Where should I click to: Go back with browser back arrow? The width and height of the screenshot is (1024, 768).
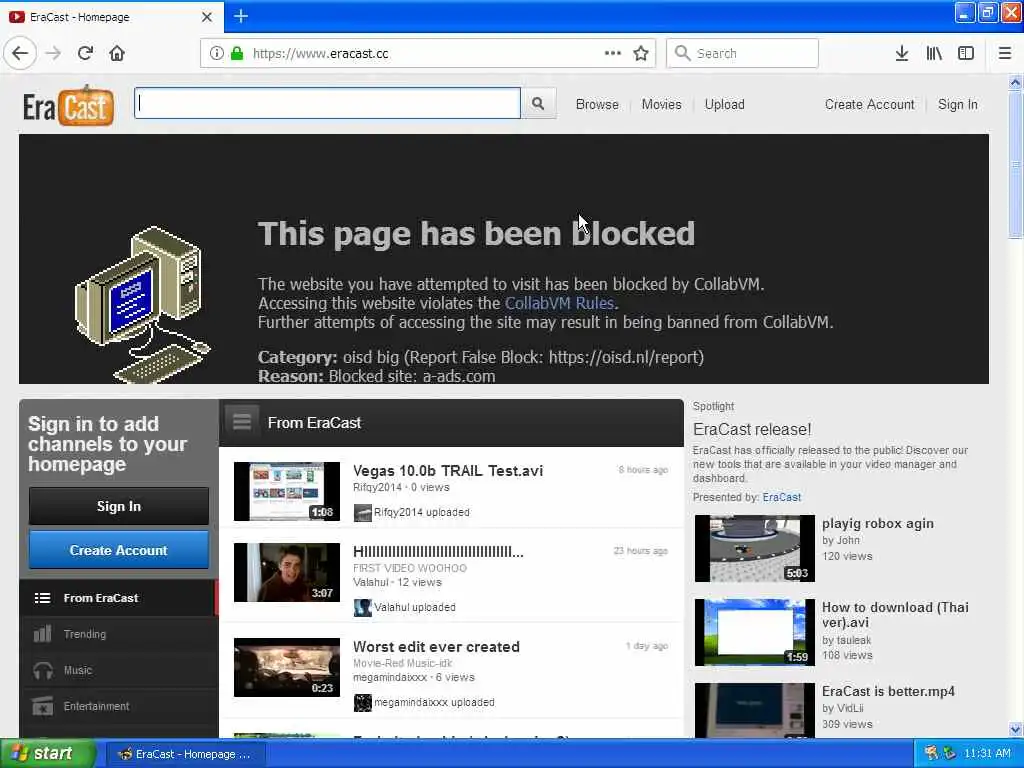tap(20, 53)
